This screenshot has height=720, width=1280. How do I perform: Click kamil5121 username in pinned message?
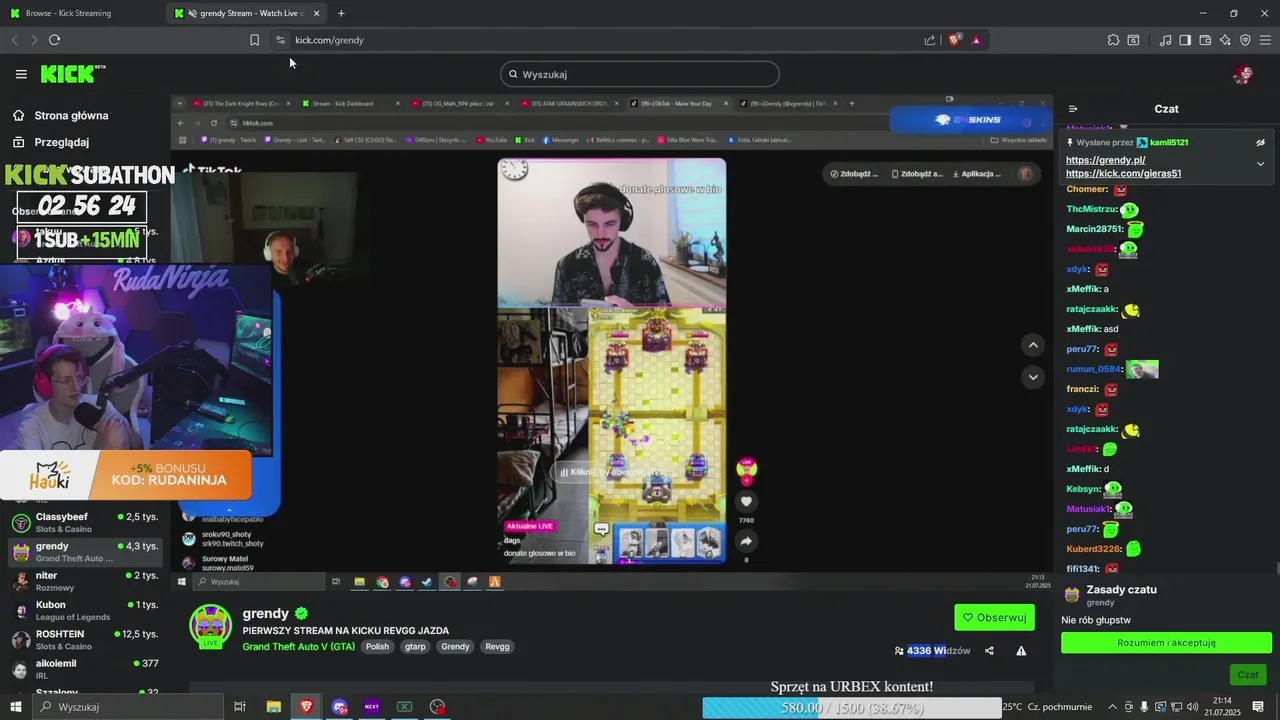tap(1169, 143)
